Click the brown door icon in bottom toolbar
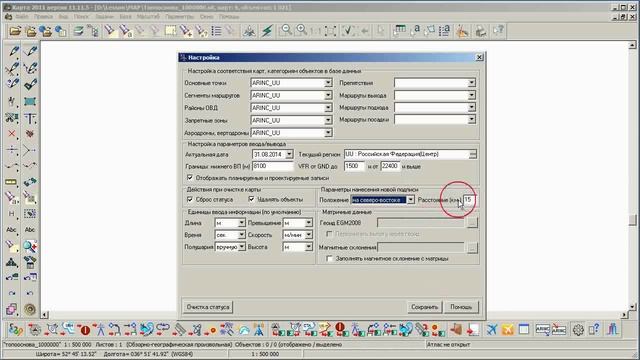 (x=456, y=329)
